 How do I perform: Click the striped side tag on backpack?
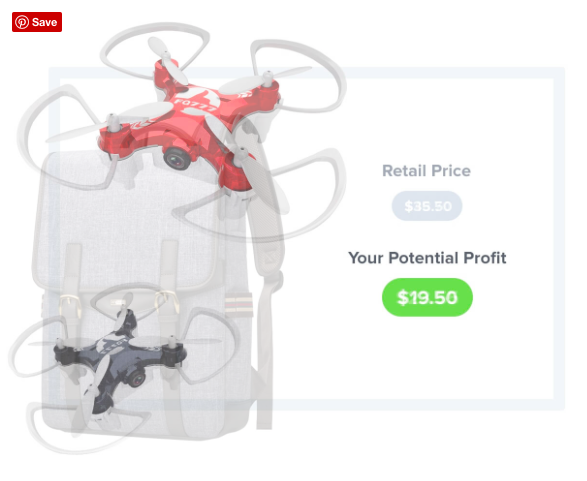point(239,305)
